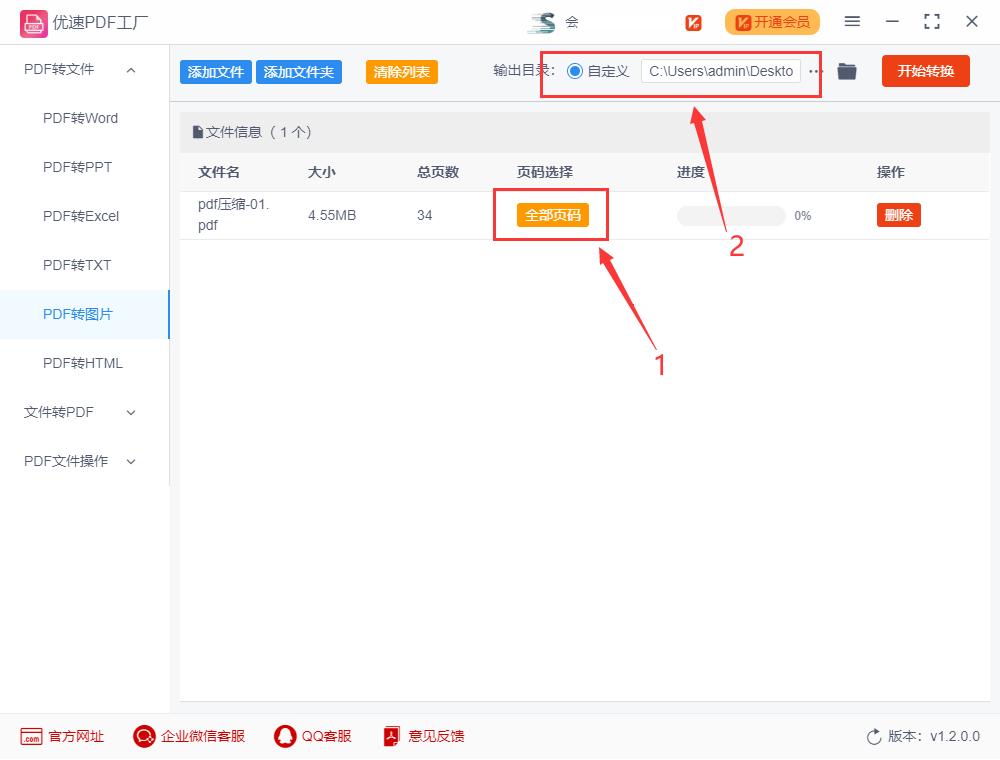Click the output directory path input field
The width and height of the screenshot is (1000, 760).
[x=727, y=71]
